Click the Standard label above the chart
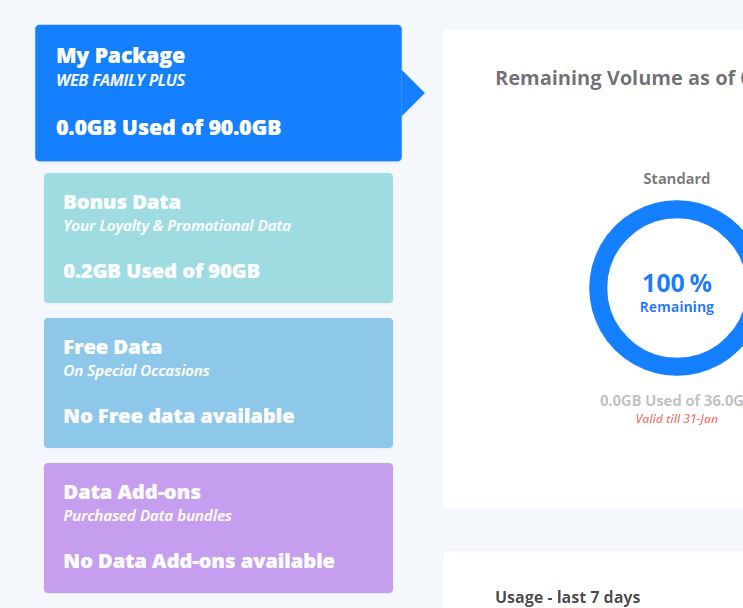The height and width of the screenshot is (608, 743). click(677, 179)
